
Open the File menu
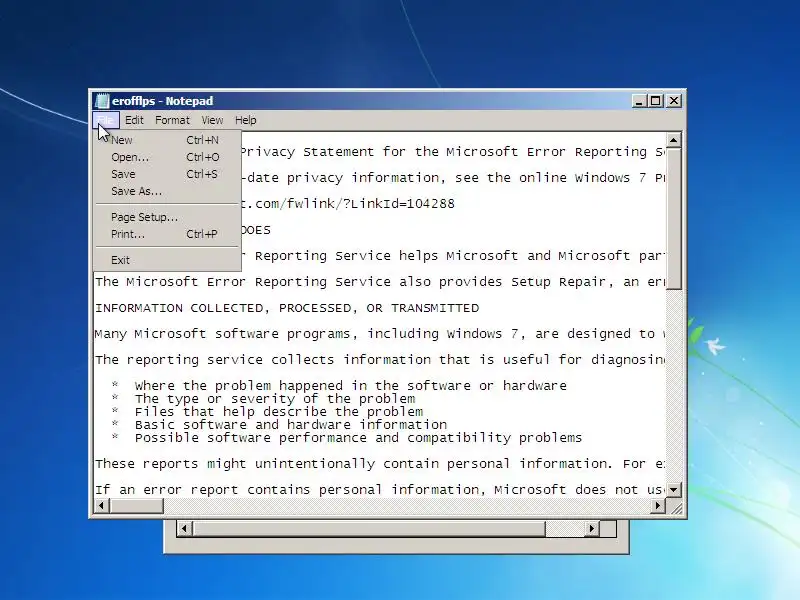point(106,120)
